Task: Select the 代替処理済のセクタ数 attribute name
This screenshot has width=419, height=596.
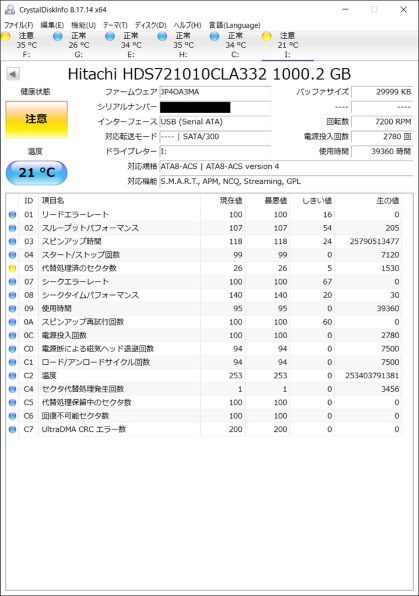Action: point(79,268)
